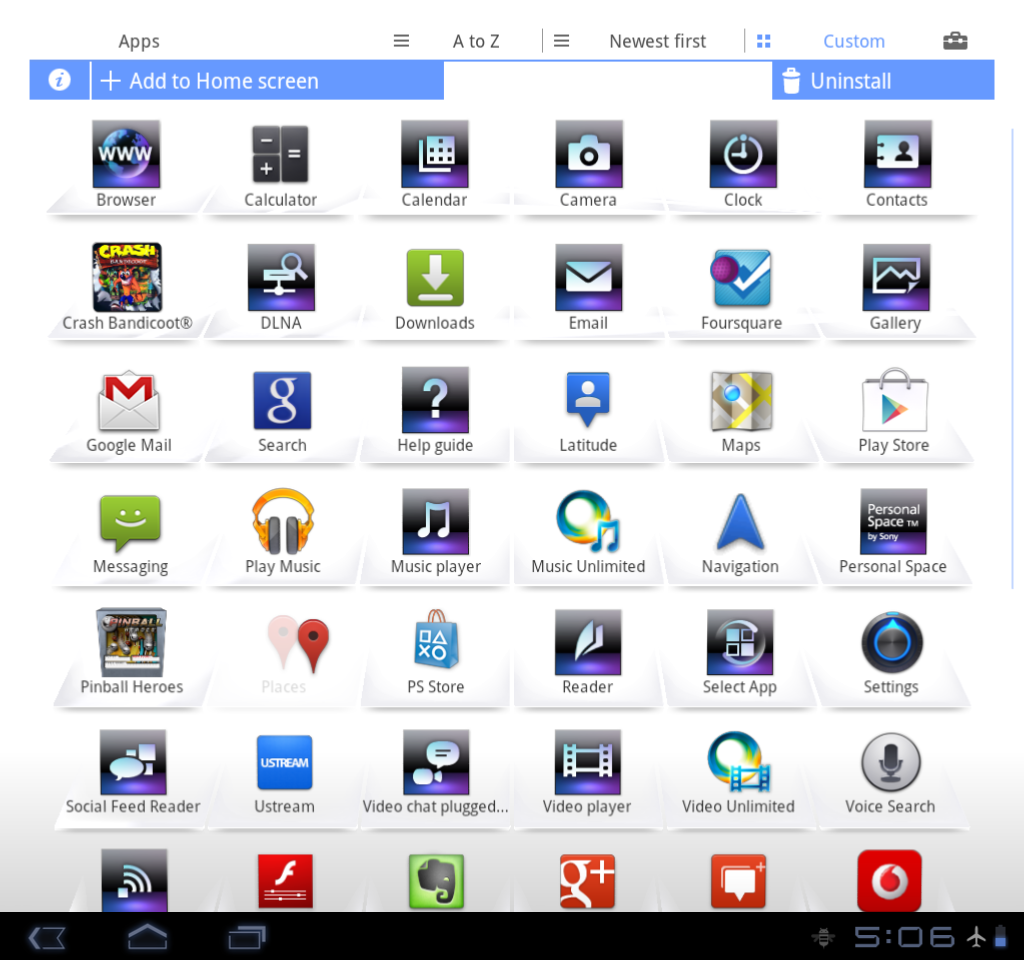Launch Pinball Heroes

click(x=130, y=643)
